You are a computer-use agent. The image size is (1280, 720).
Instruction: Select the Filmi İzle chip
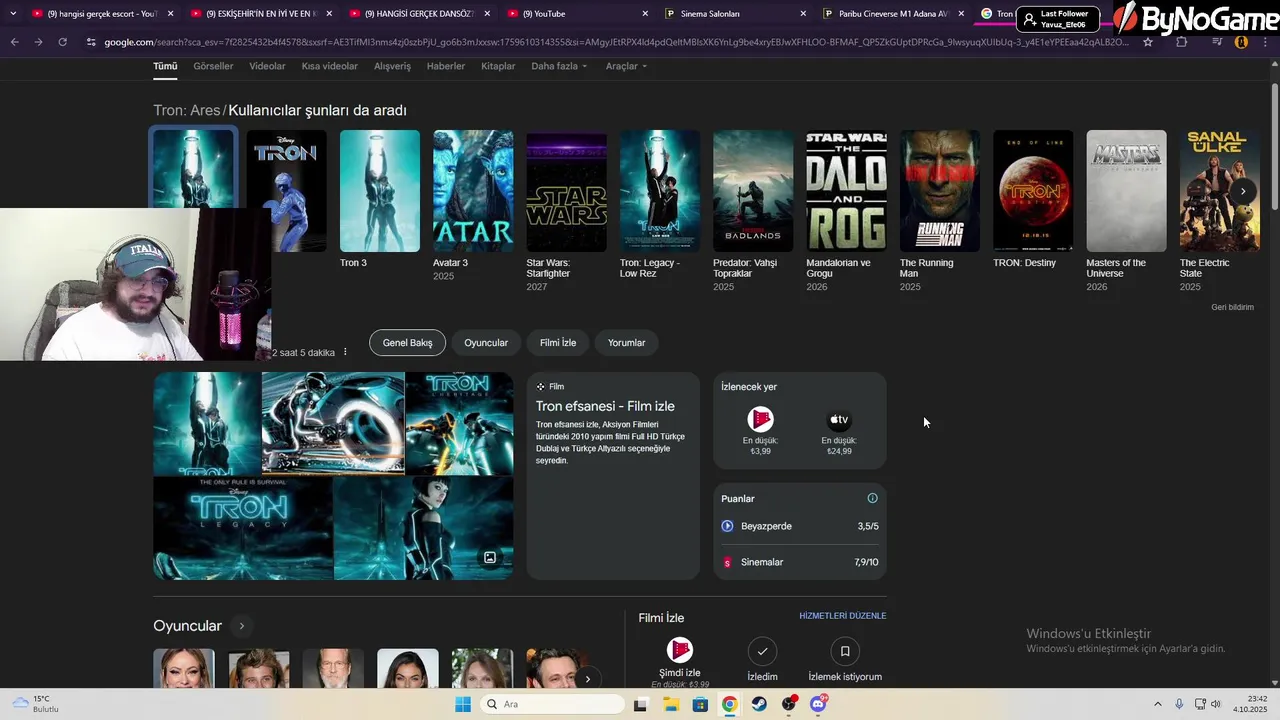click(x=558, y=342)
